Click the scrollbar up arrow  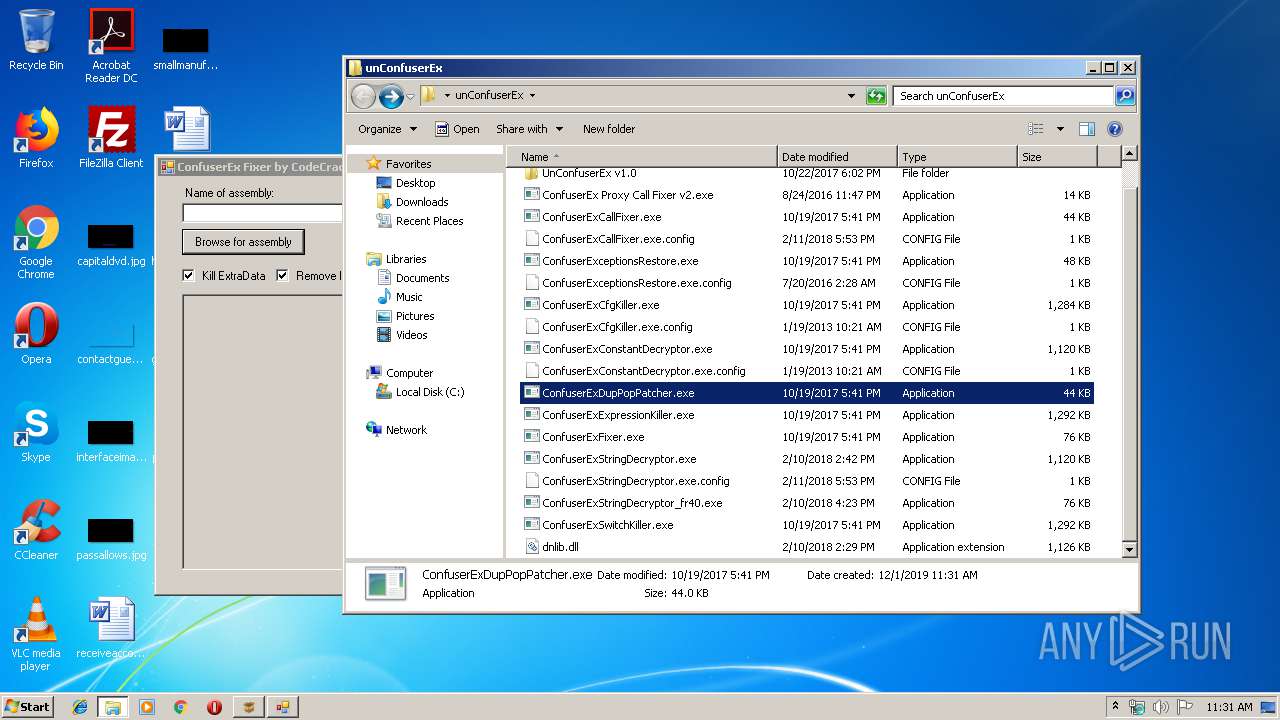click(x=1129, y=154)
